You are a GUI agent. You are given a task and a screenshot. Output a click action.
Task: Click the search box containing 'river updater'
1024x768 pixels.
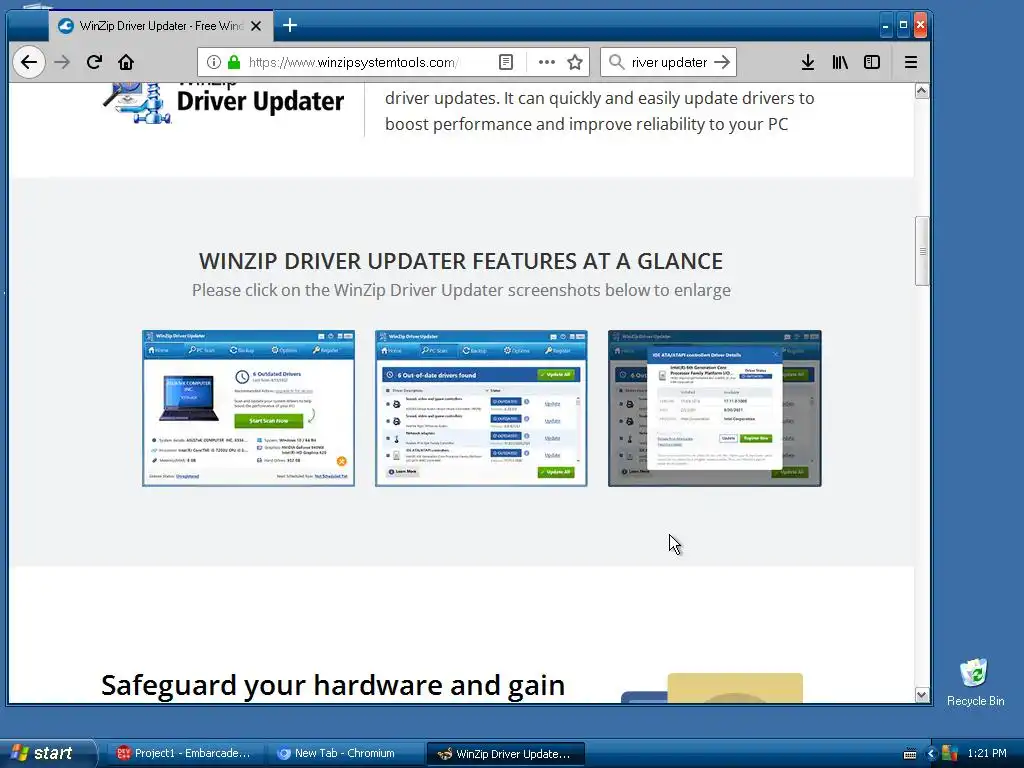coord(669,62)
